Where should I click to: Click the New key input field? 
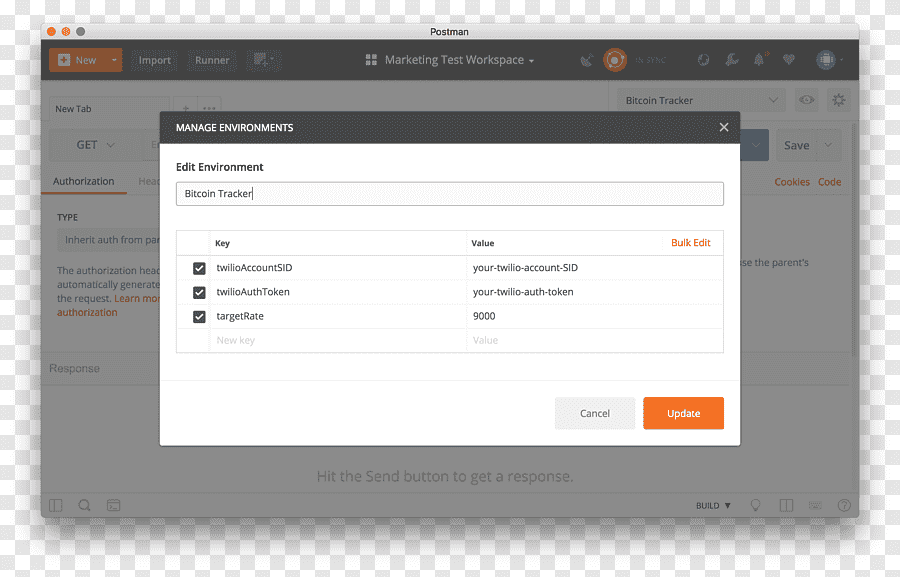338,340
